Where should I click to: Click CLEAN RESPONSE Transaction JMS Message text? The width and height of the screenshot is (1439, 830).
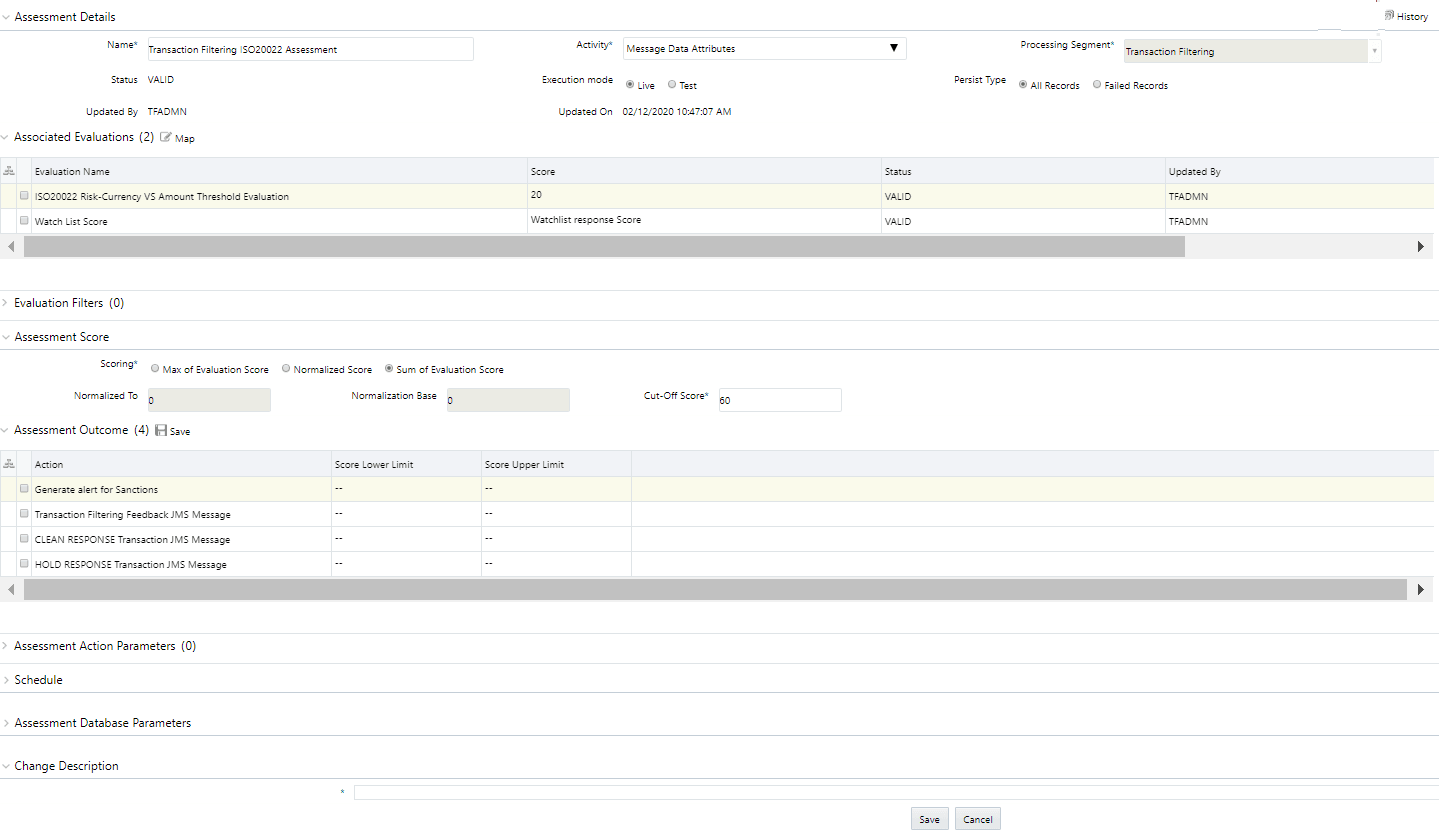click(133, 539)
